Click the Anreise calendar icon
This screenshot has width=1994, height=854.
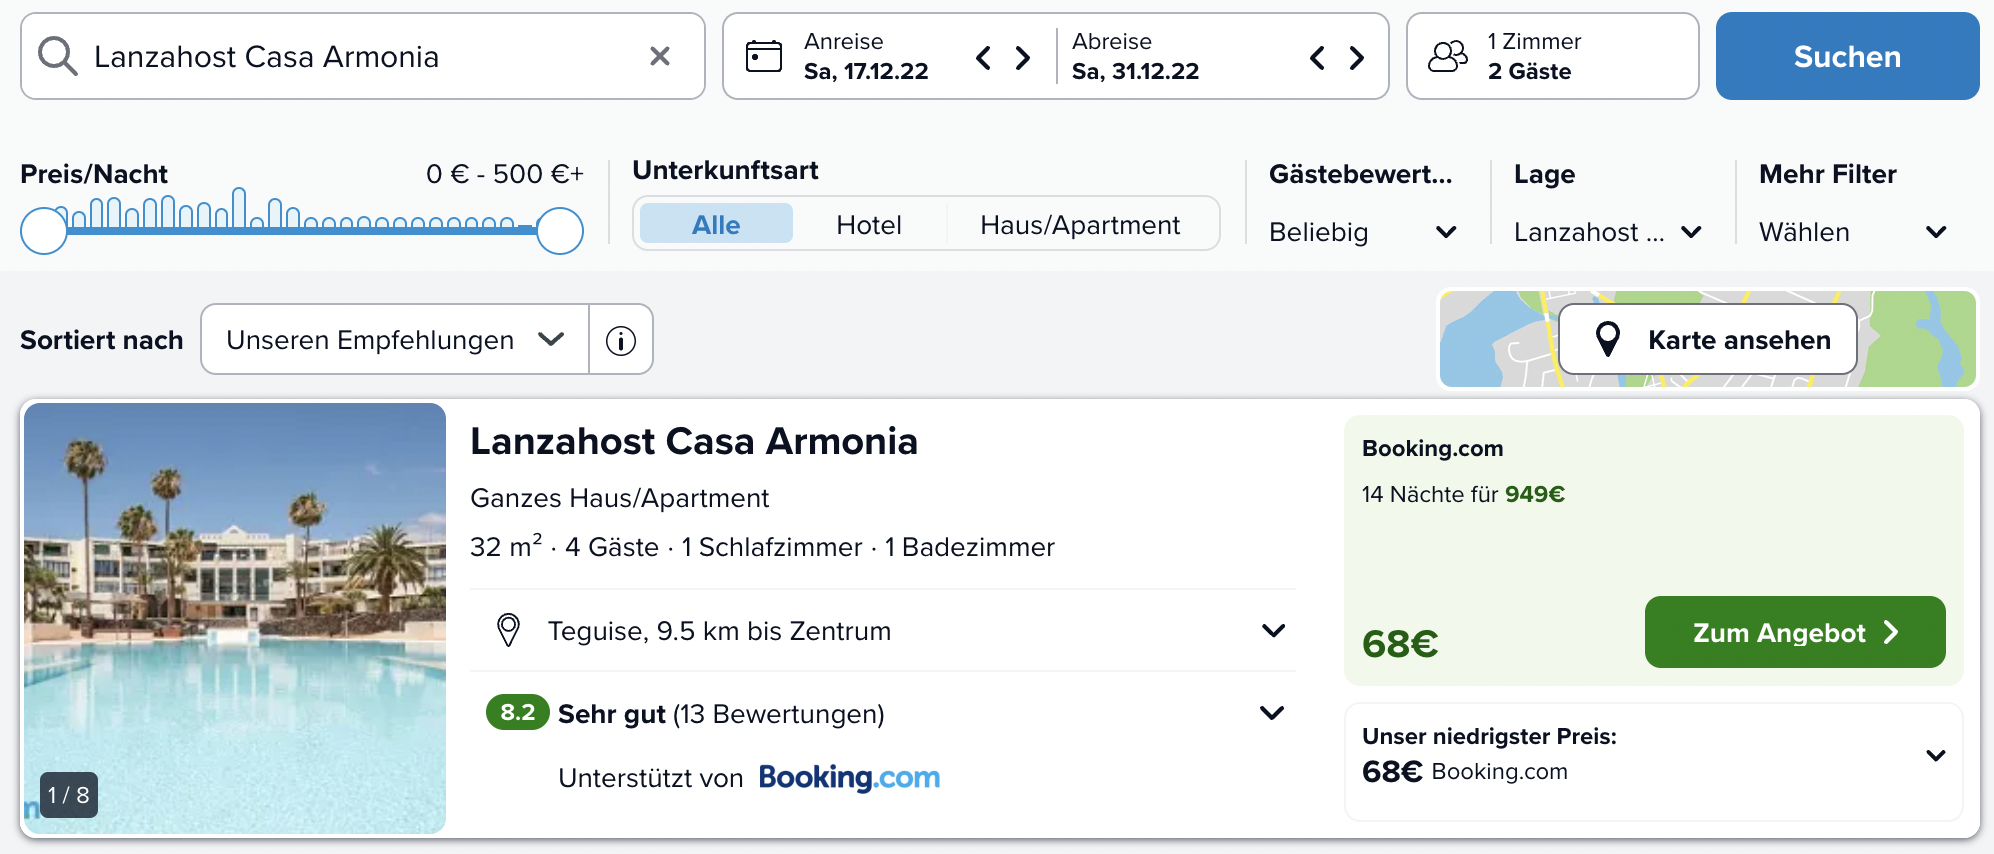tap(764, 56)
